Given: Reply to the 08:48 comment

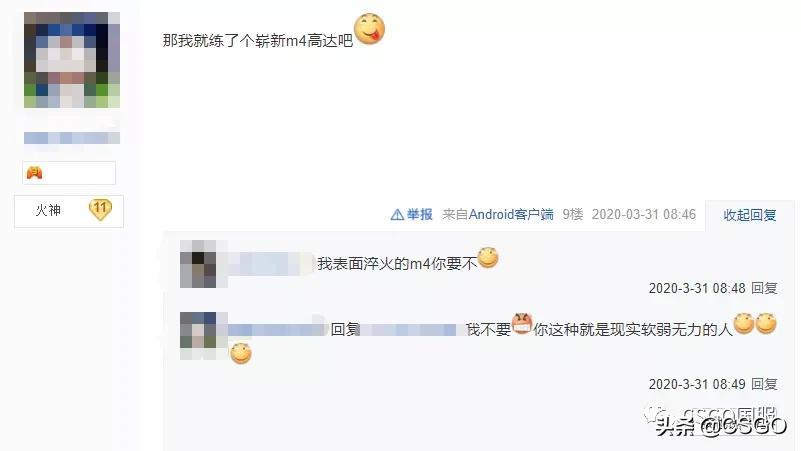Looking at the screenshot, I should coord(764,288).
